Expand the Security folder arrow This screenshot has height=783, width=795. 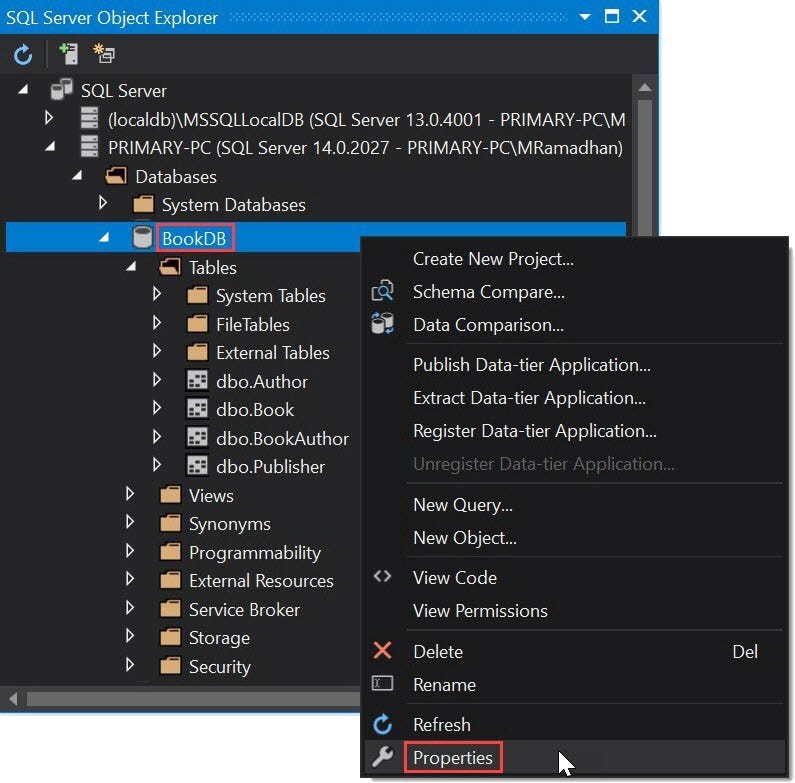(x=130, y=665)
